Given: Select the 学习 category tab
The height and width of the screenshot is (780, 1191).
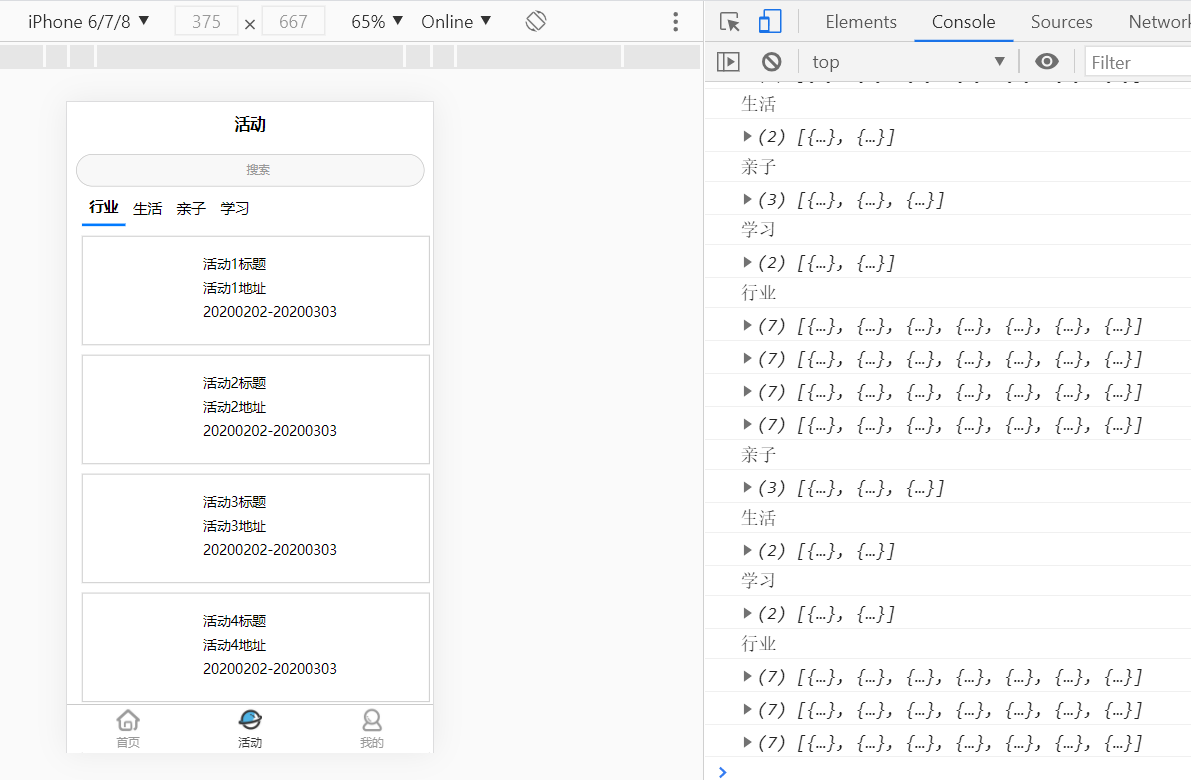Looking at the screenshot, I should pos(235,209).
